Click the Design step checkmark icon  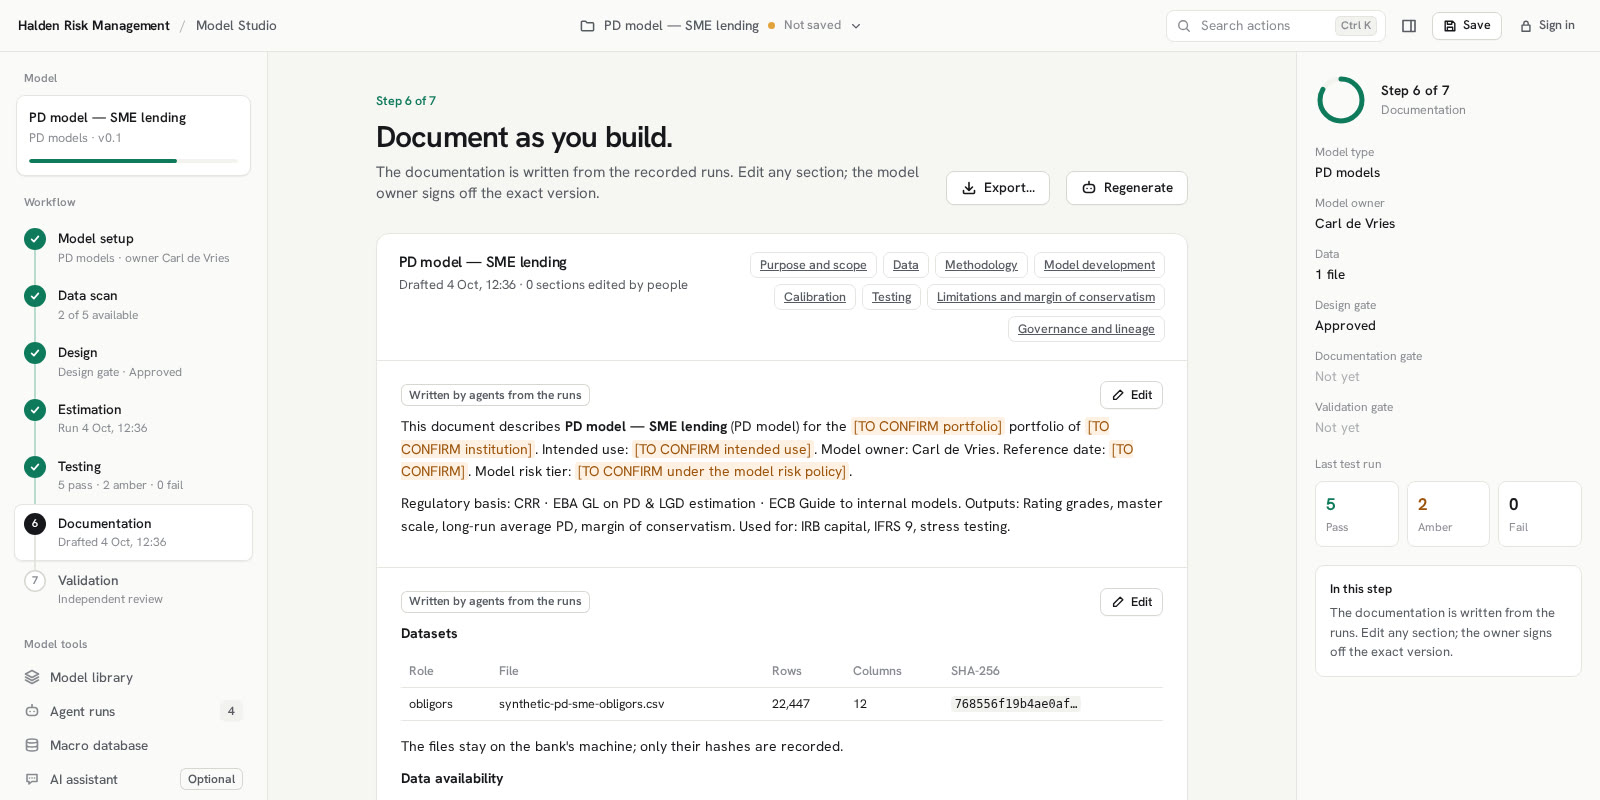35,353
